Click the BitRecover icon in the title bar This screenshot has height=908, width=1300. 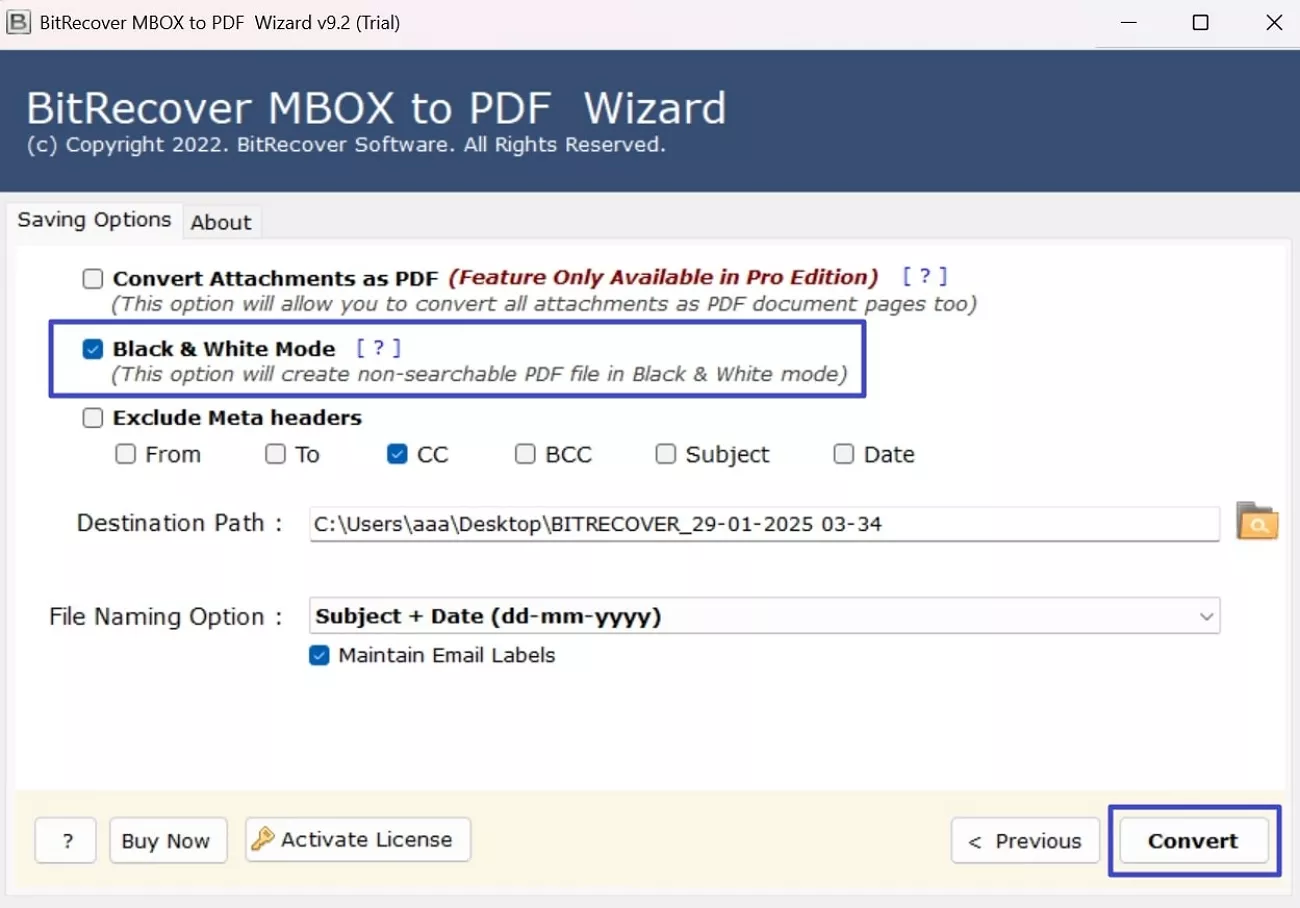pyautogui.click(x=18, y=21)
